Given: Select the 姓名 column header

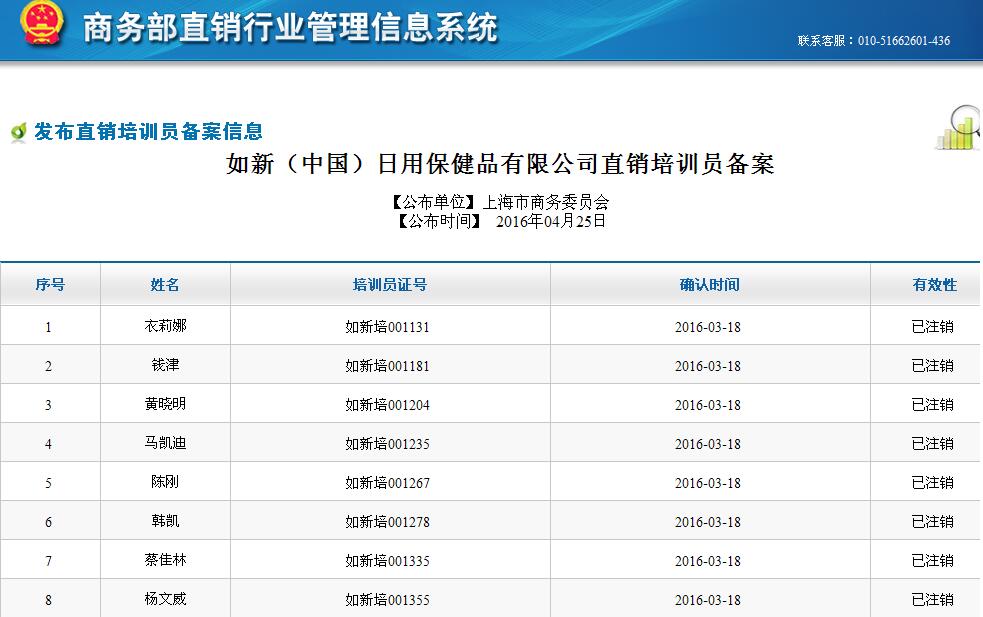Looking at the screenshot, I should [x=165, y=285].
